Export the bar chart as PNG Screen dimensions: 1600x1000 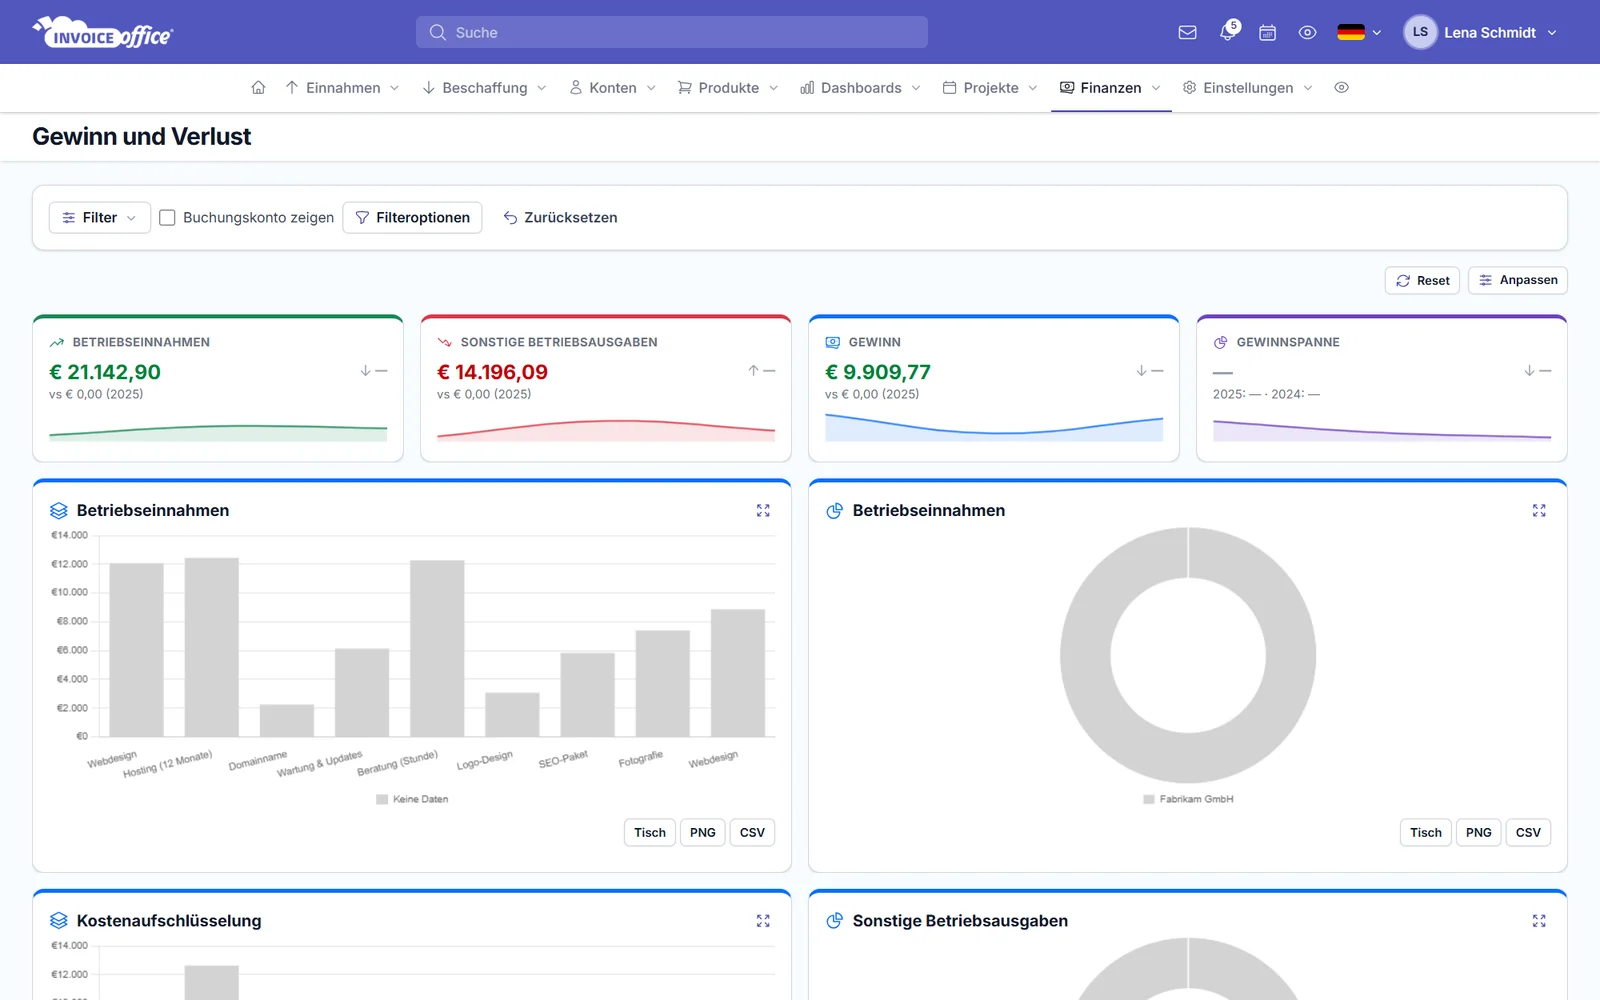coord(703,833)
